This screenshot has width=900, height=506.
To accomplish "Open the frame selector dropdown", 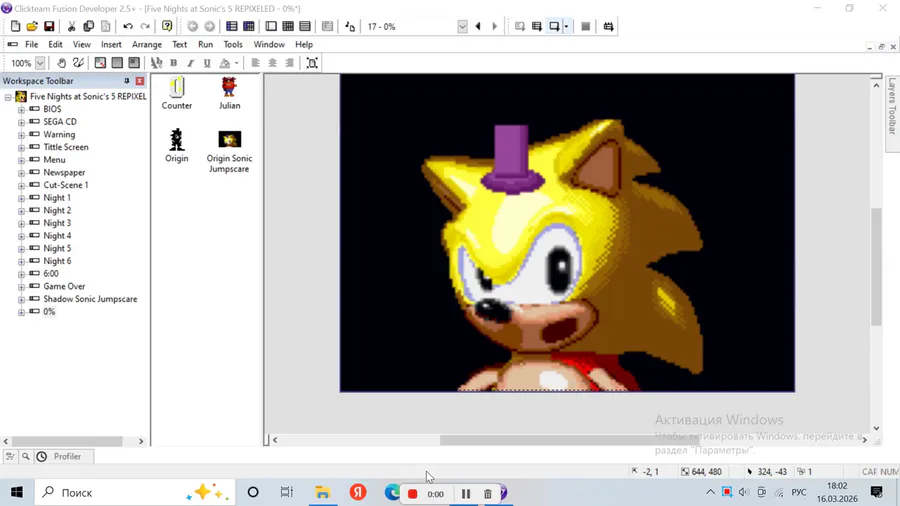I will point(462,27).
